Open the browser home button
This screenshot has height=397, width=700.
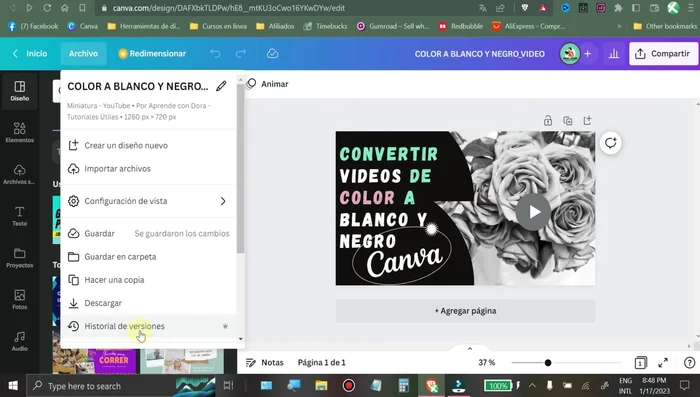tap(65, 8)
